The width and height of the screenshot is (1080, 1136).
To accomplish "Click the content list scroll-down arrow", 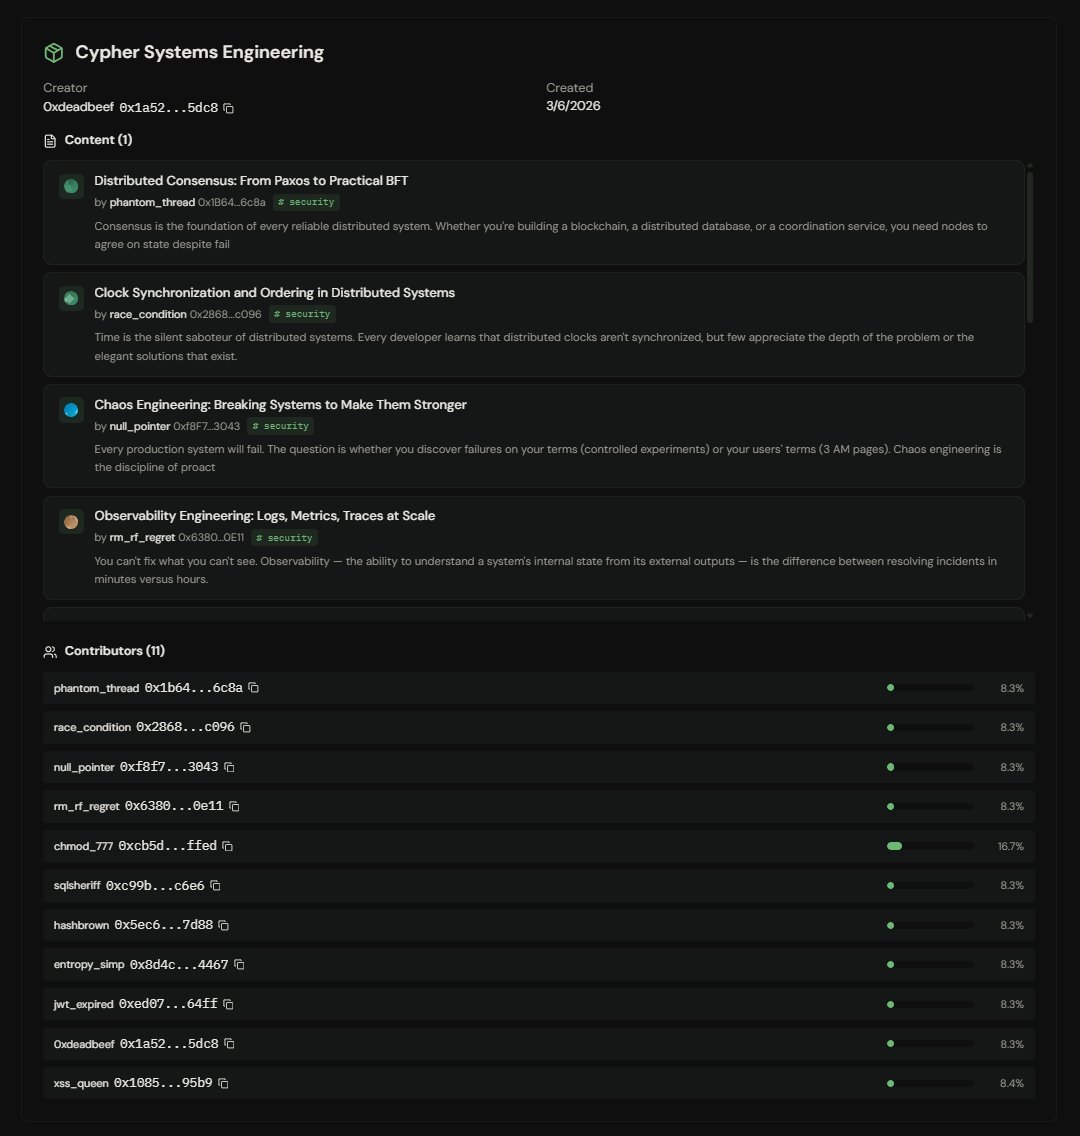I will click(1030, 615).
